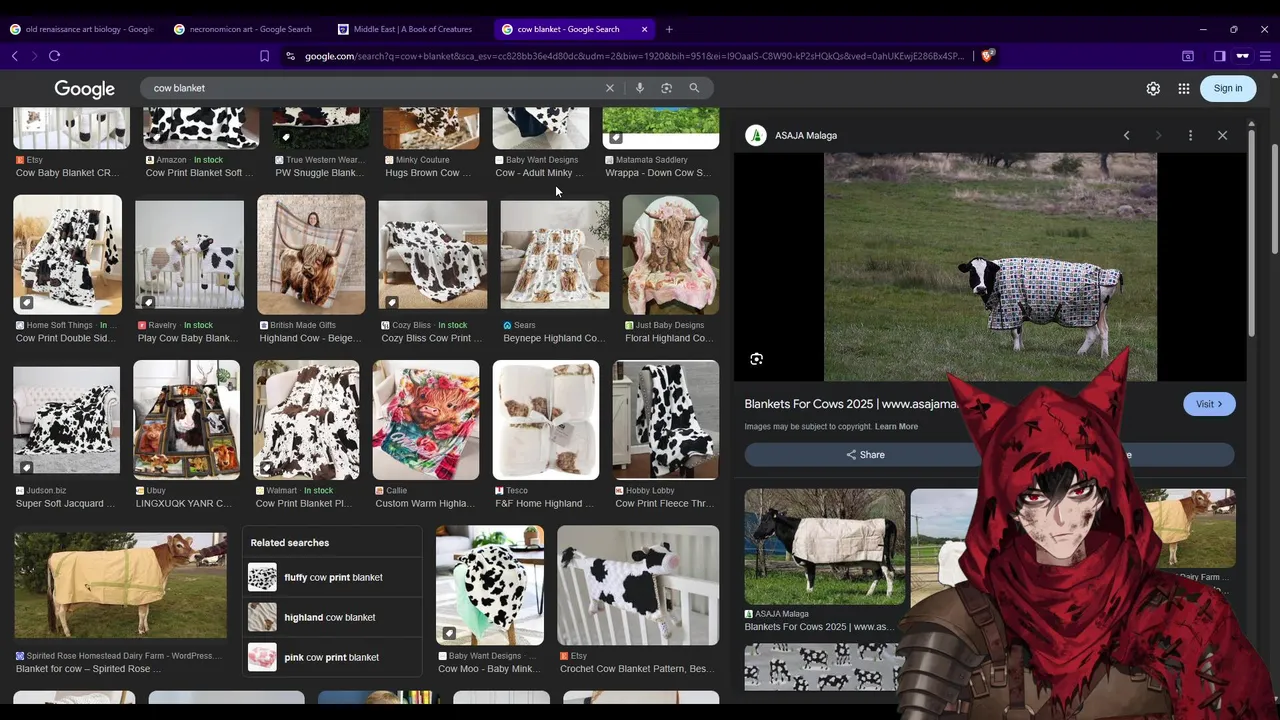The image size is (1280, 720).
Task: Open Google quick settings gear
Action: click(1153, 88)
